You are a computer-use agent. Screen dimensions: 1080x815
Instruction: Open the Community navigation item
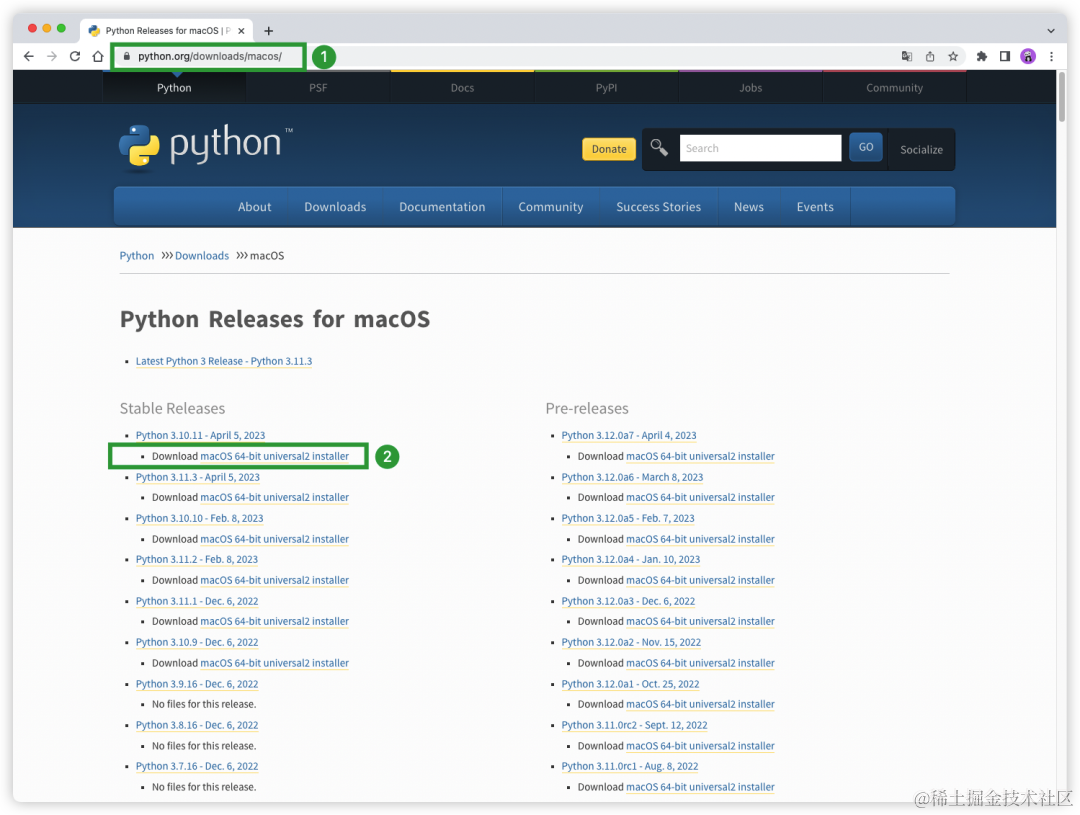tap(550, 207)
